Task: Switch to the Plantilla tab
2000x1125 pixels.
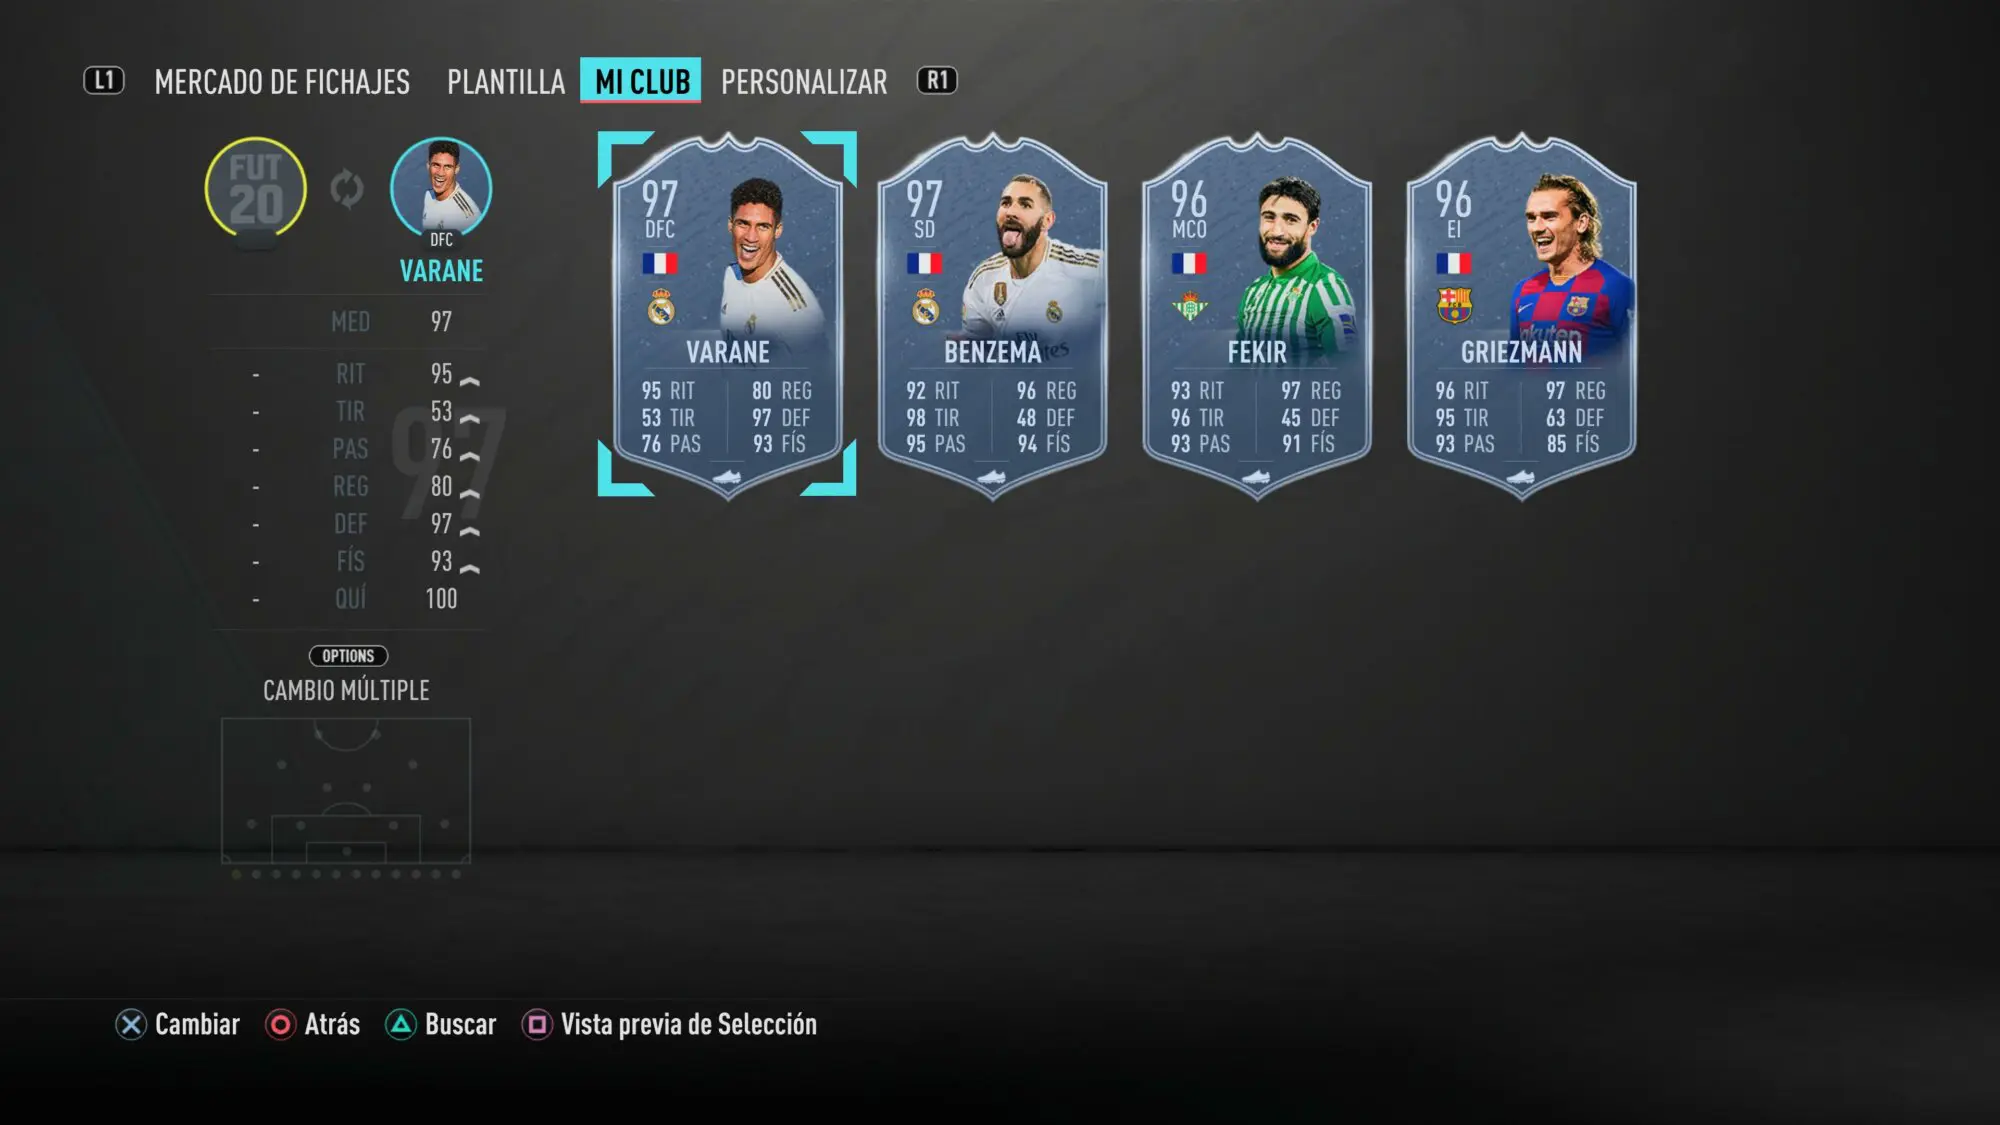Action: (x=506, y=81)
